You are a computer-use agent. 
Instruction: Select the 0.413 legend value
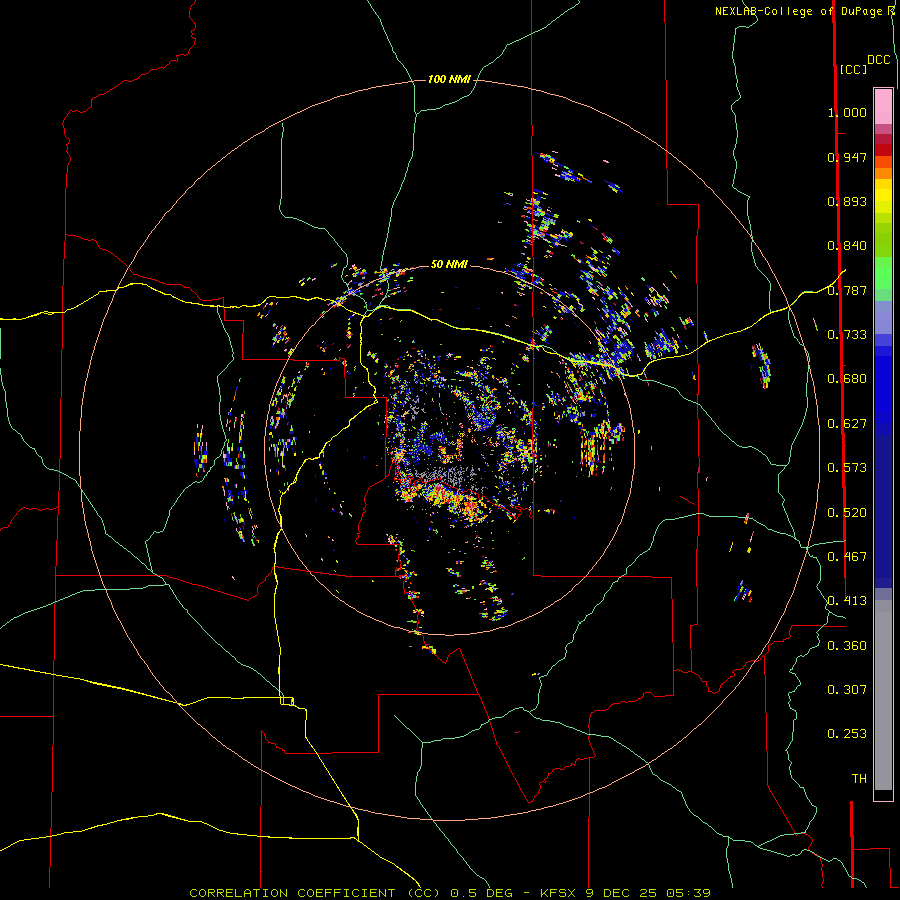847,601
